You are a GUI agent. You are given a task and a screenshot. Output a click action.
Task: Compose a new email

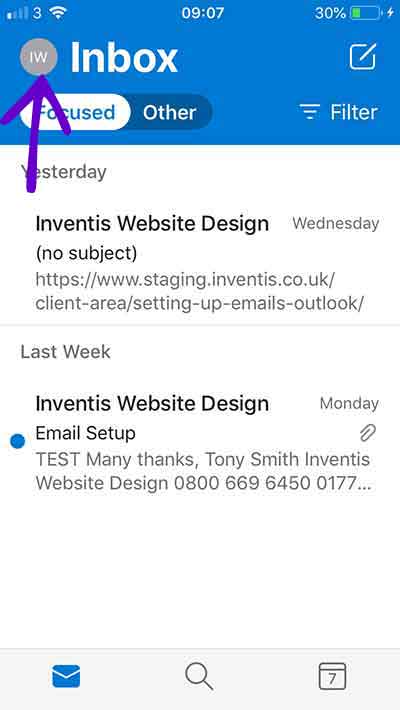coord(362,57)
